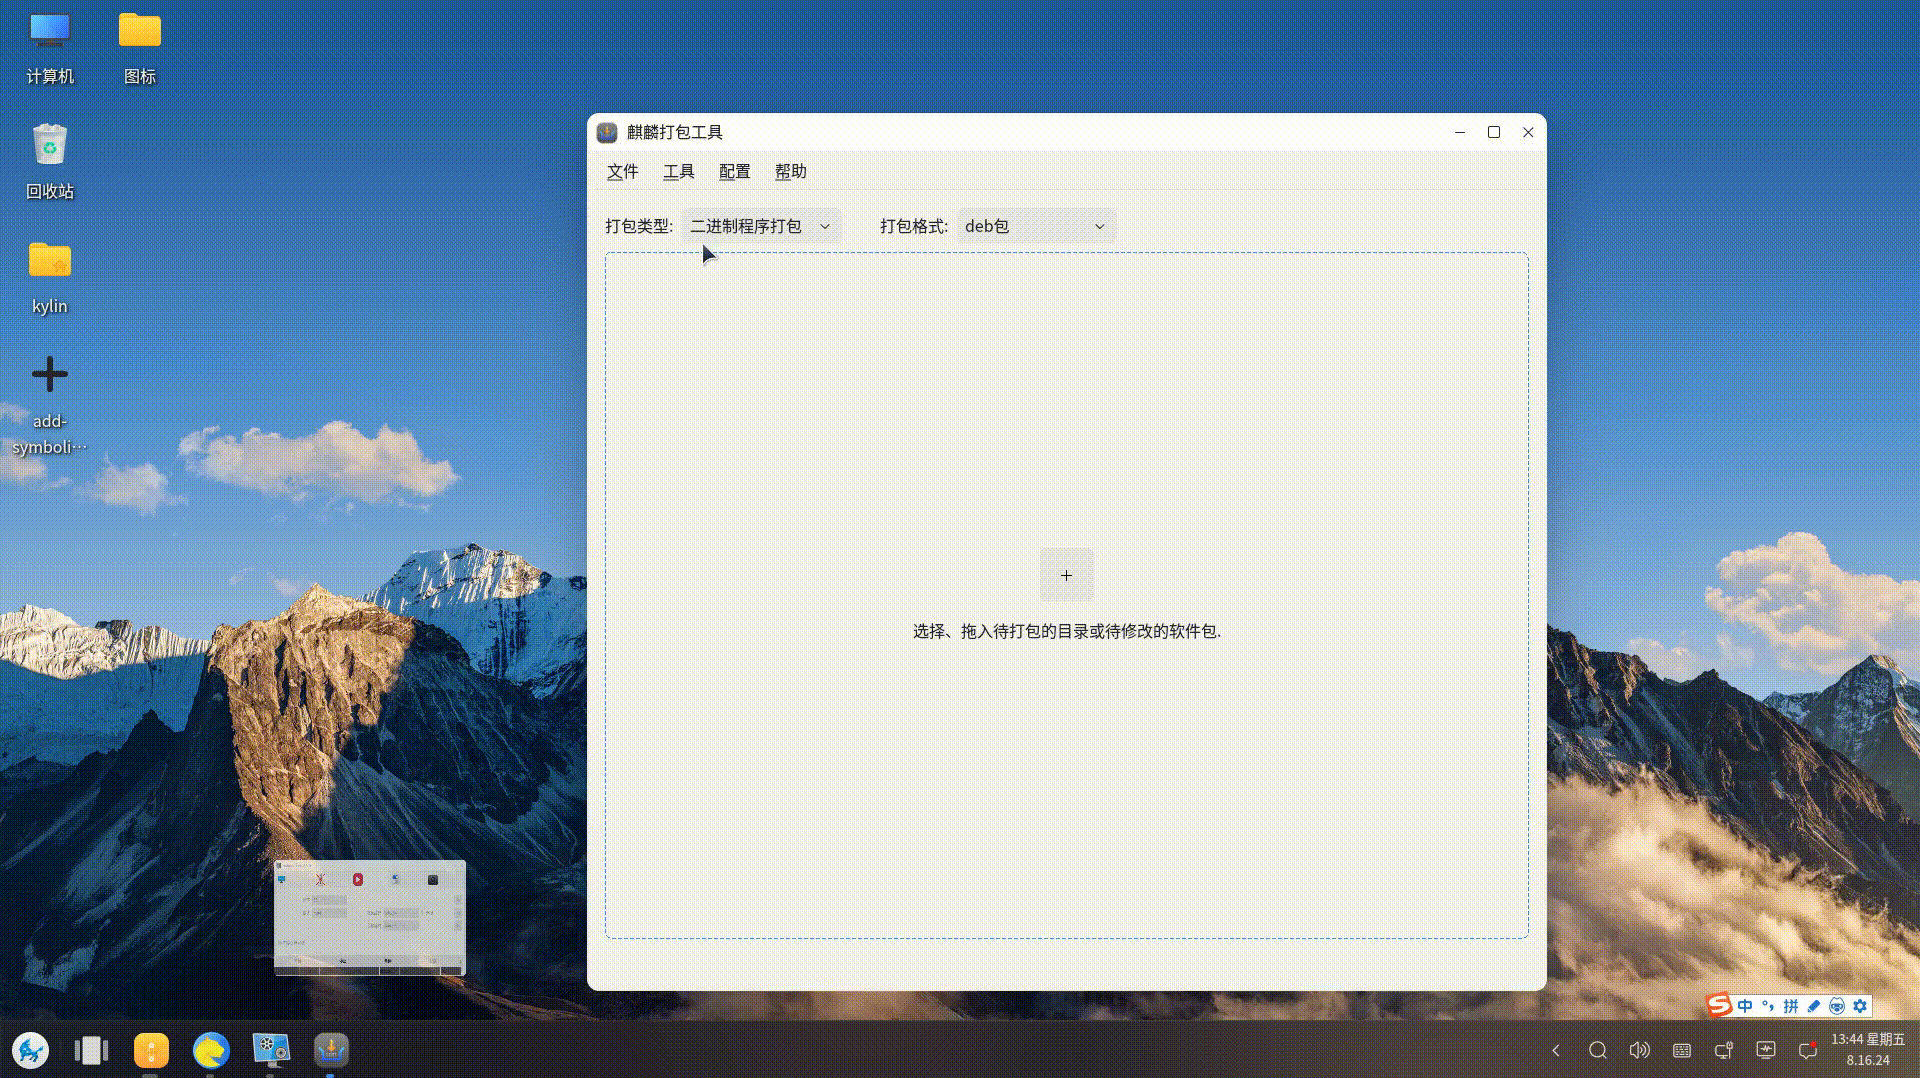Screen dimensions: 1920x1078
Task: Open the 帮助 menu
Action: pyautogui.click(x=790, y=172)
